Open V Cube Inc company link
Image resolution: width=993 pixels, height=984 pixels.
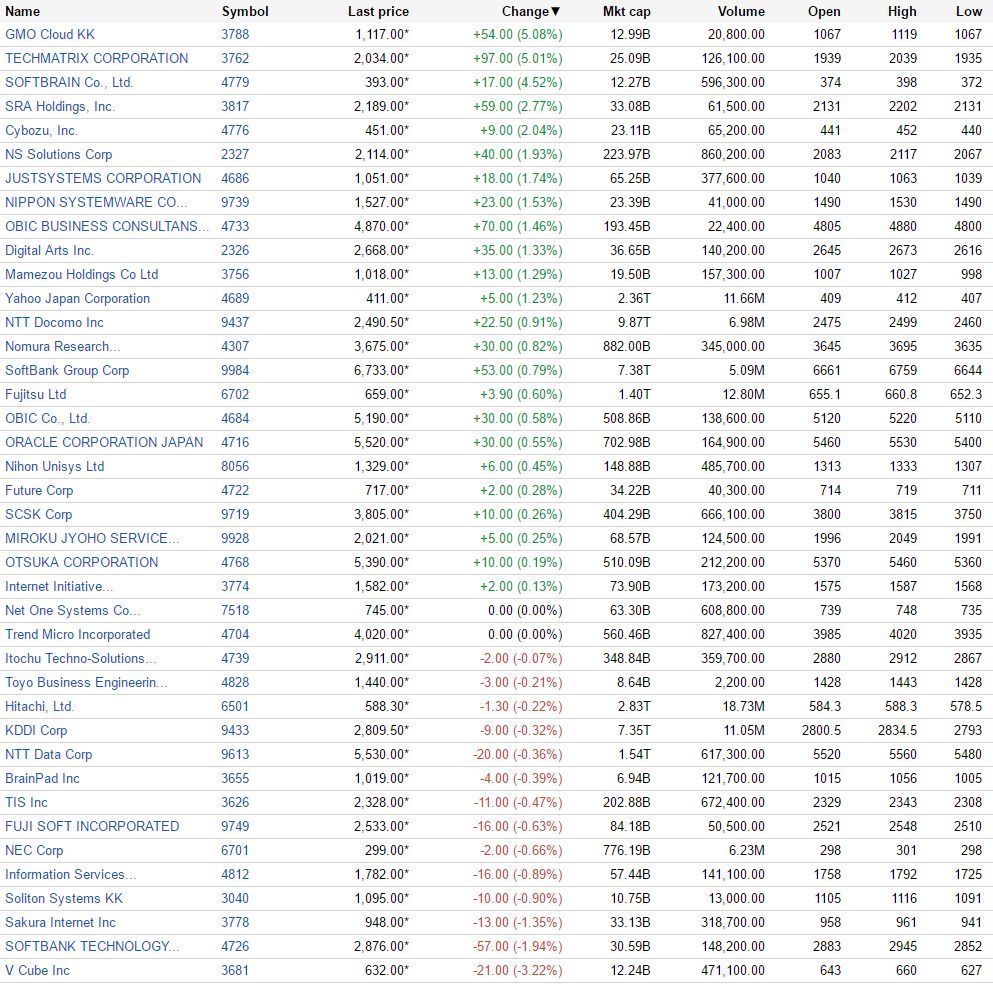(x=37, y=971)
